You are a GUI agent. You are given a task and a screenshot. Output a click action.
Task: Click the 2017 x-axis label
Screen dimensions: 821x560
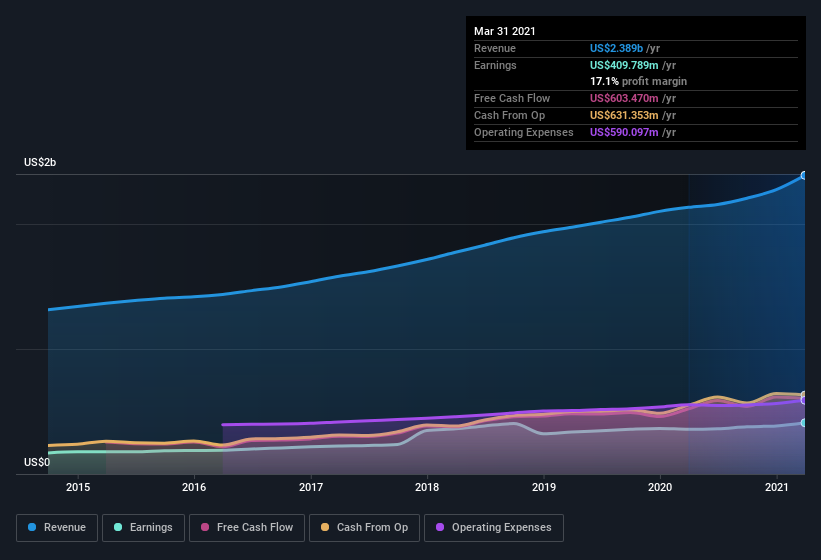(x=311, y=487)
